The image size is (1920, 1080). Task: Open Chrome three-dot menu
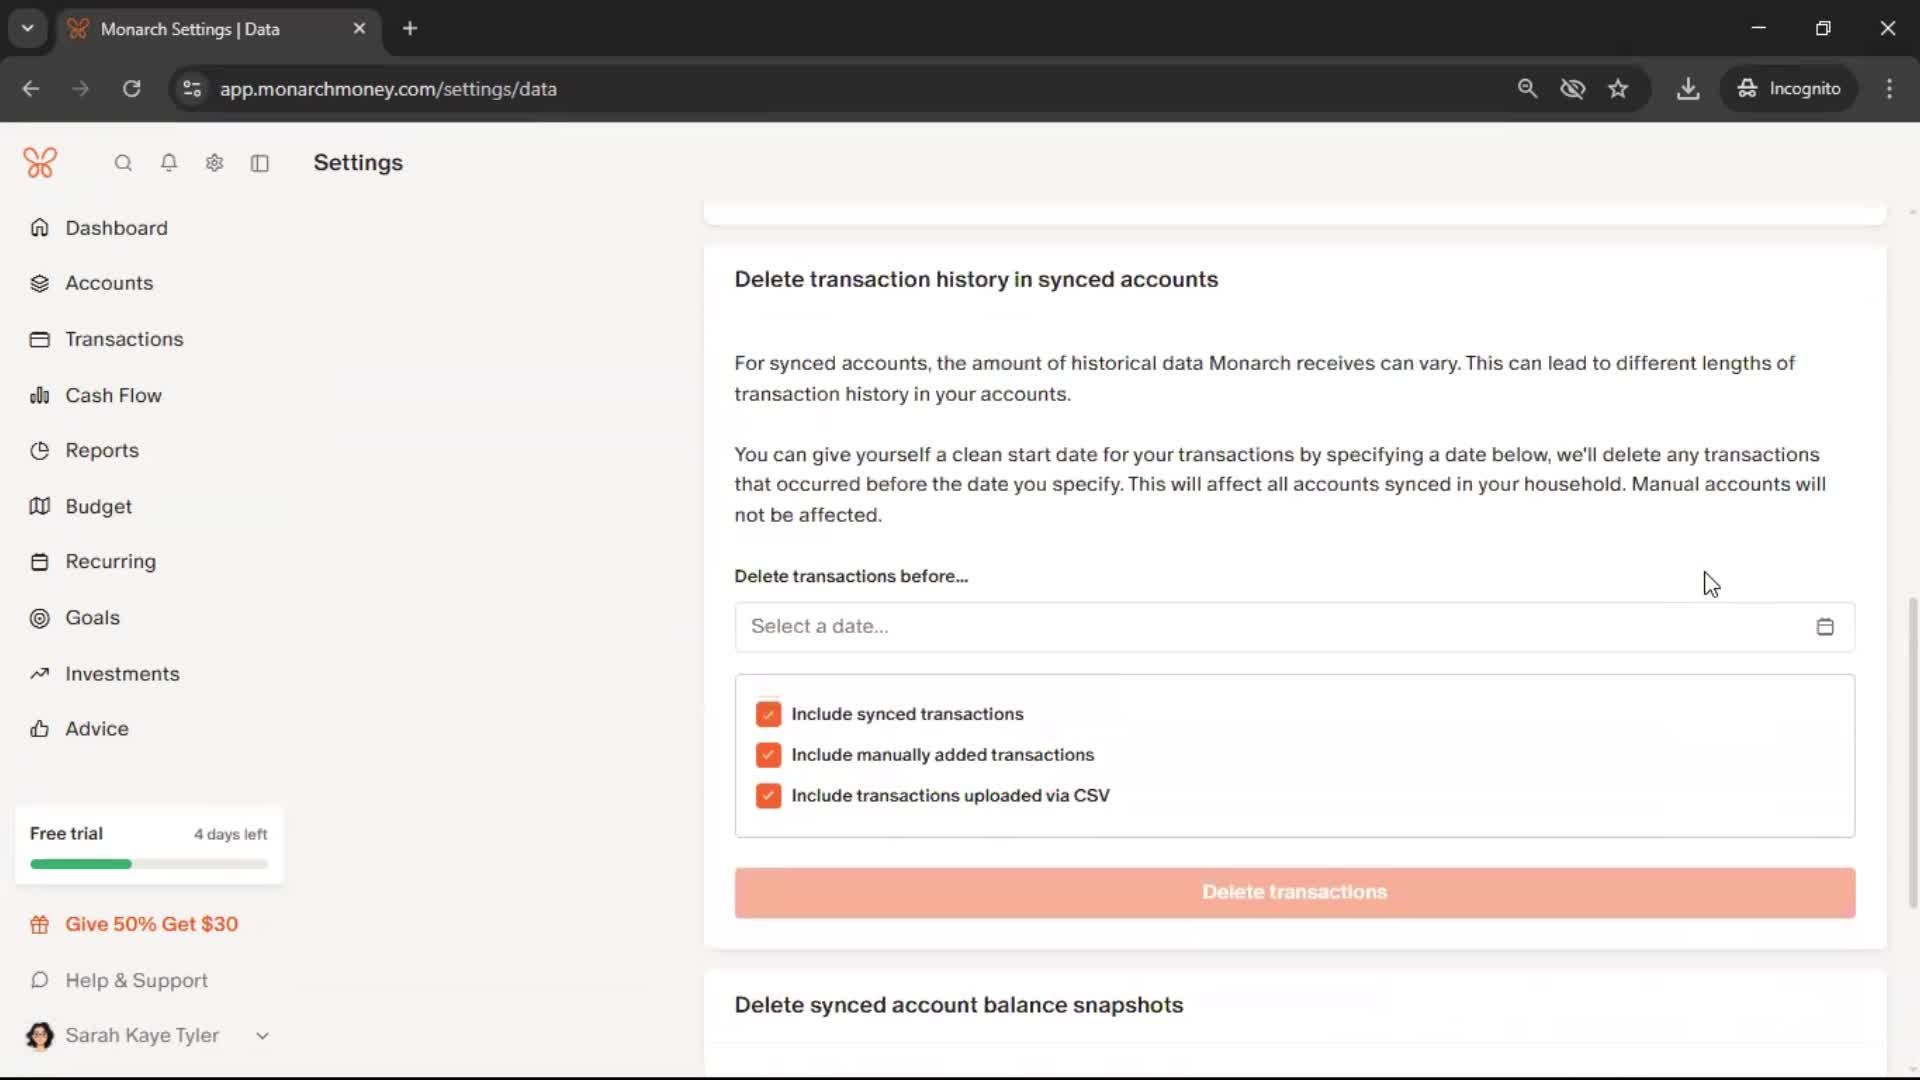[1889, 89]
